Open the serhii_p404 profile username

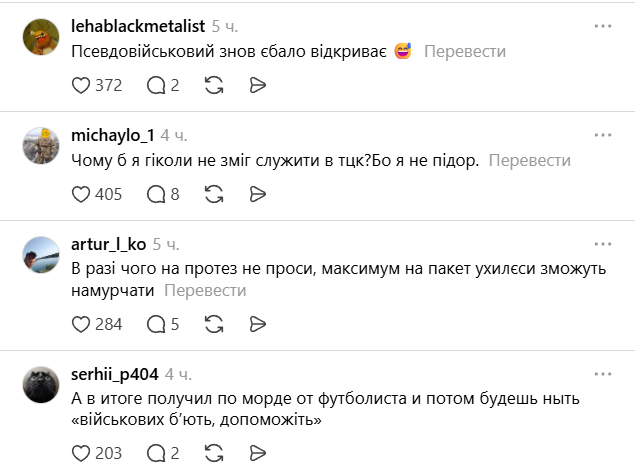[x=115, y=374]
